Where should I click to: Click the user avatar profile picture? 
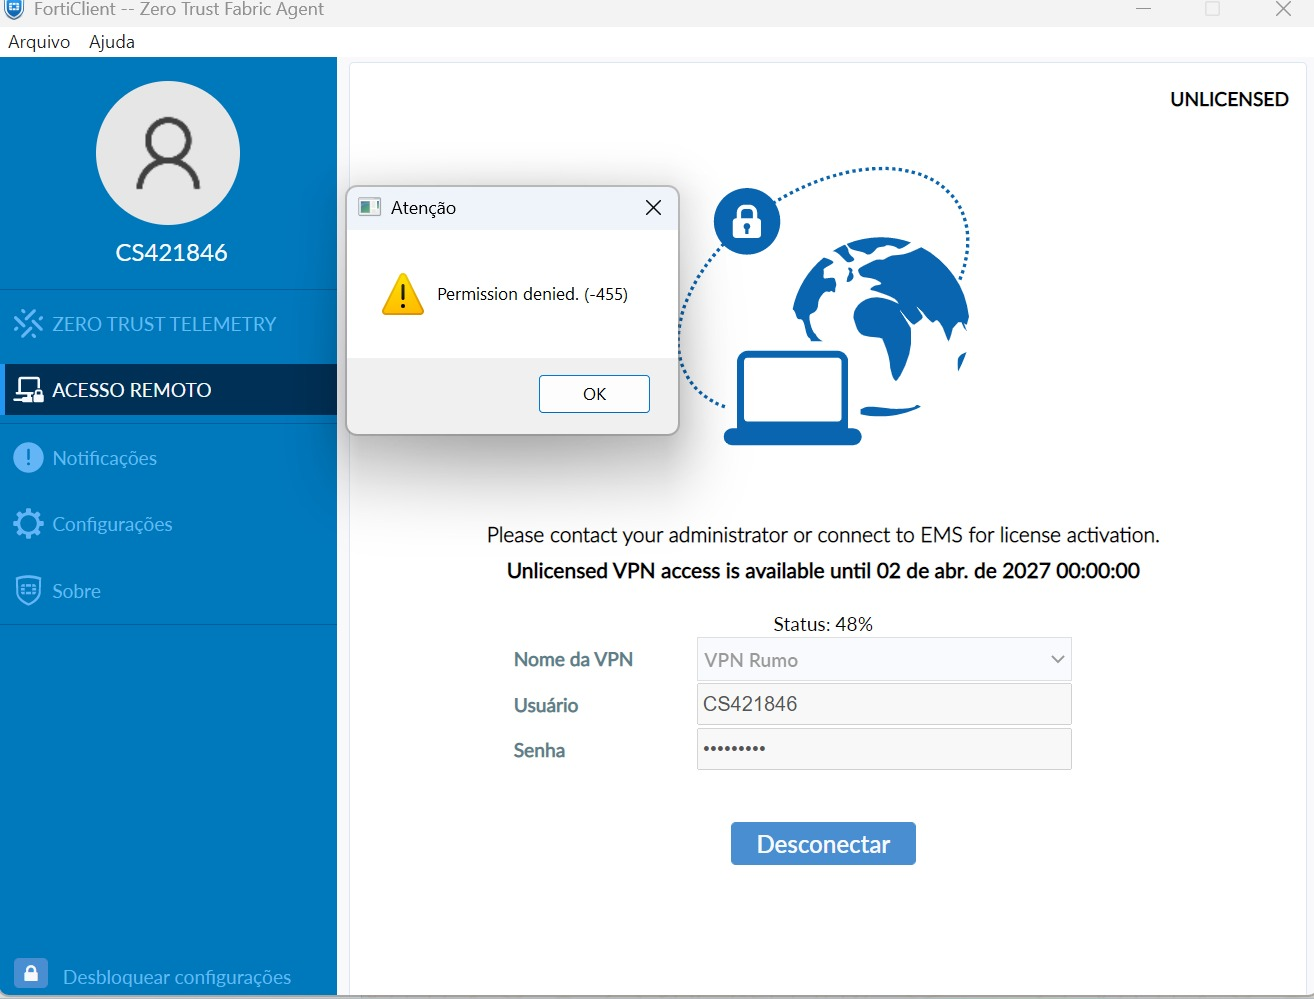pyautogui.click(x=168, y=153)
